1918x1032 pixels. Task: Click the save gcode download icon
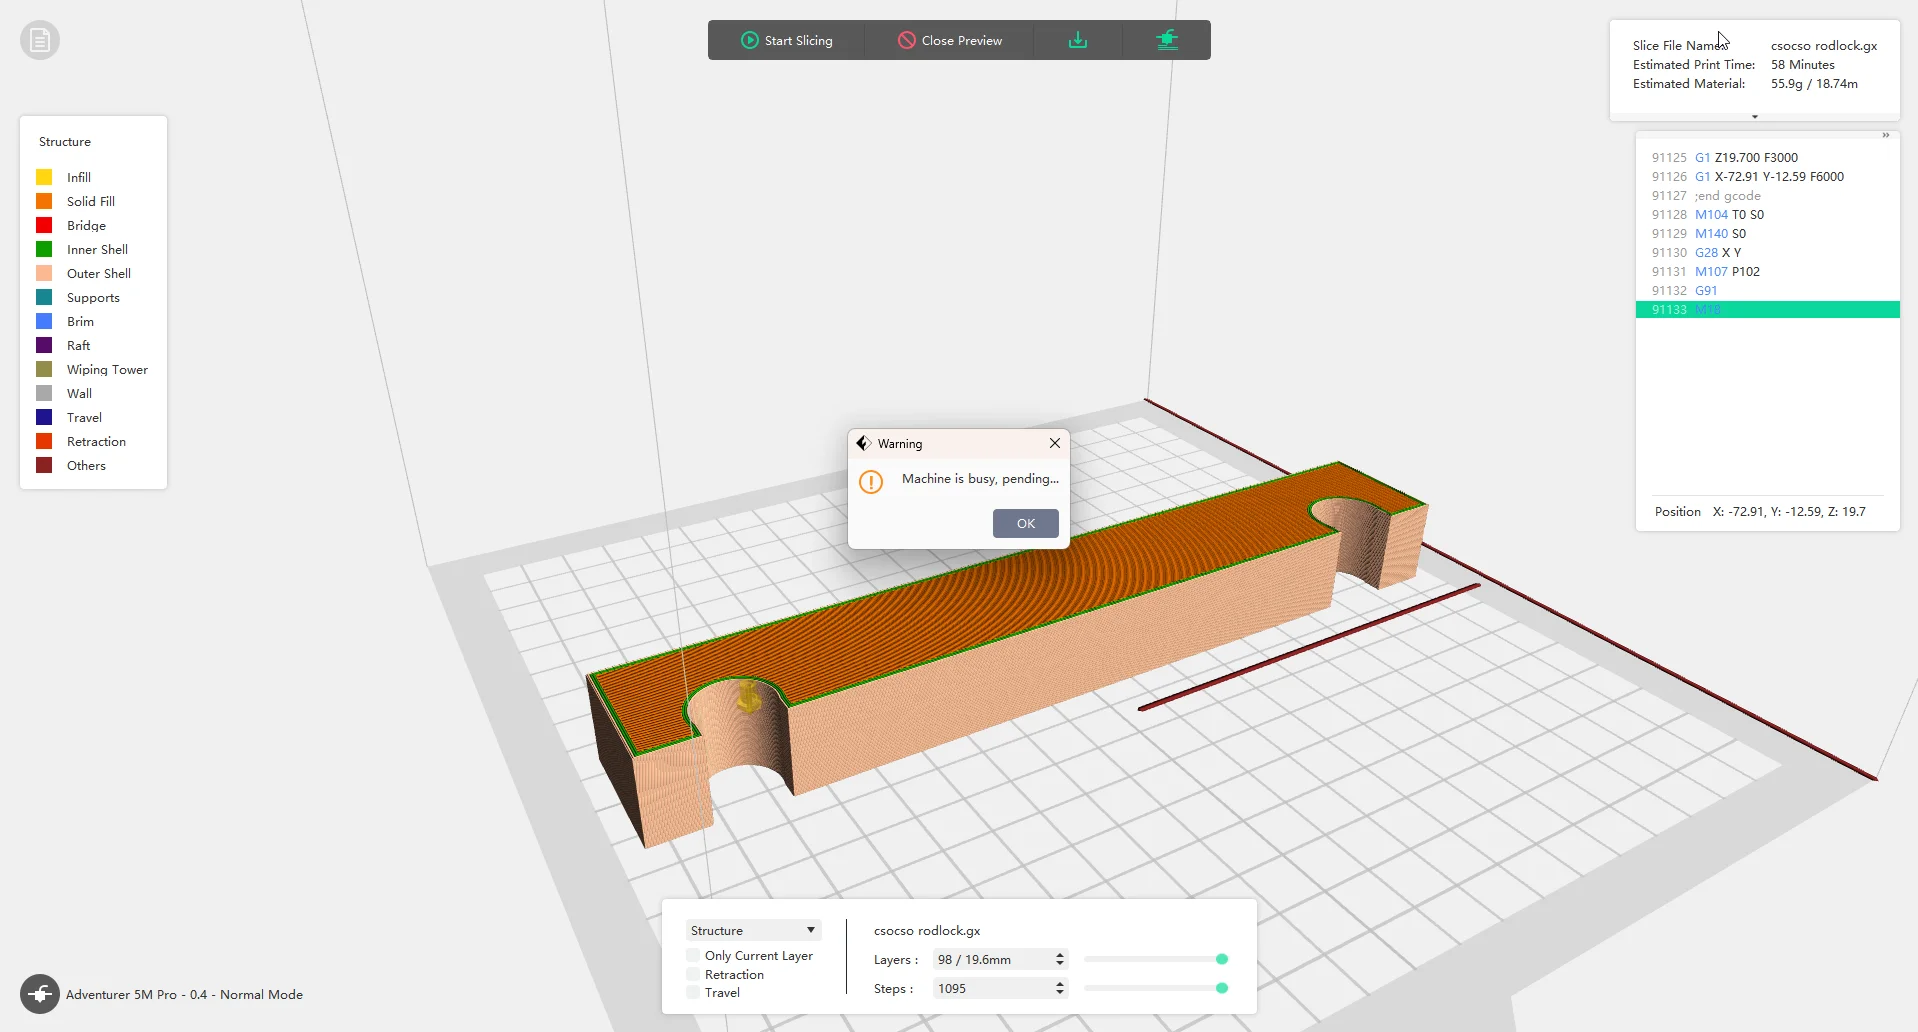pos(1077,40)
